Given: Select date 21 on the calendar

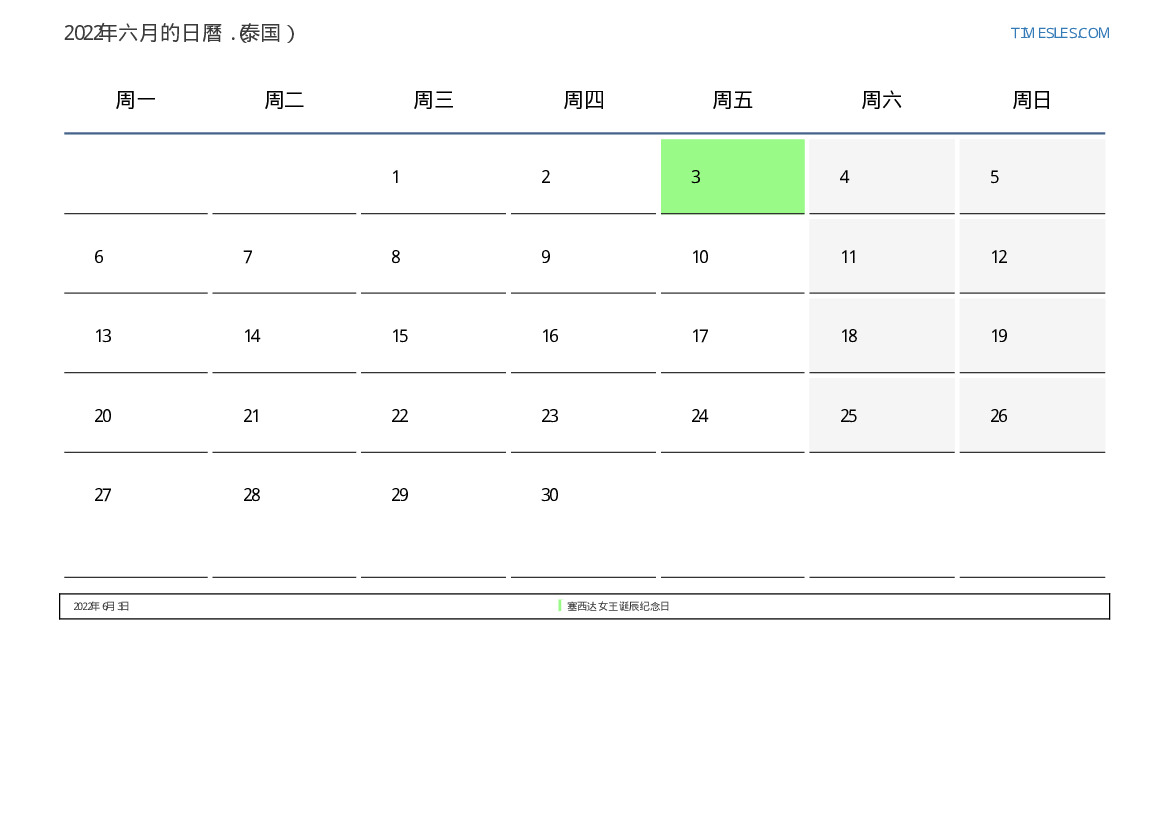Looking at the screenshot, I should (284, 416).
